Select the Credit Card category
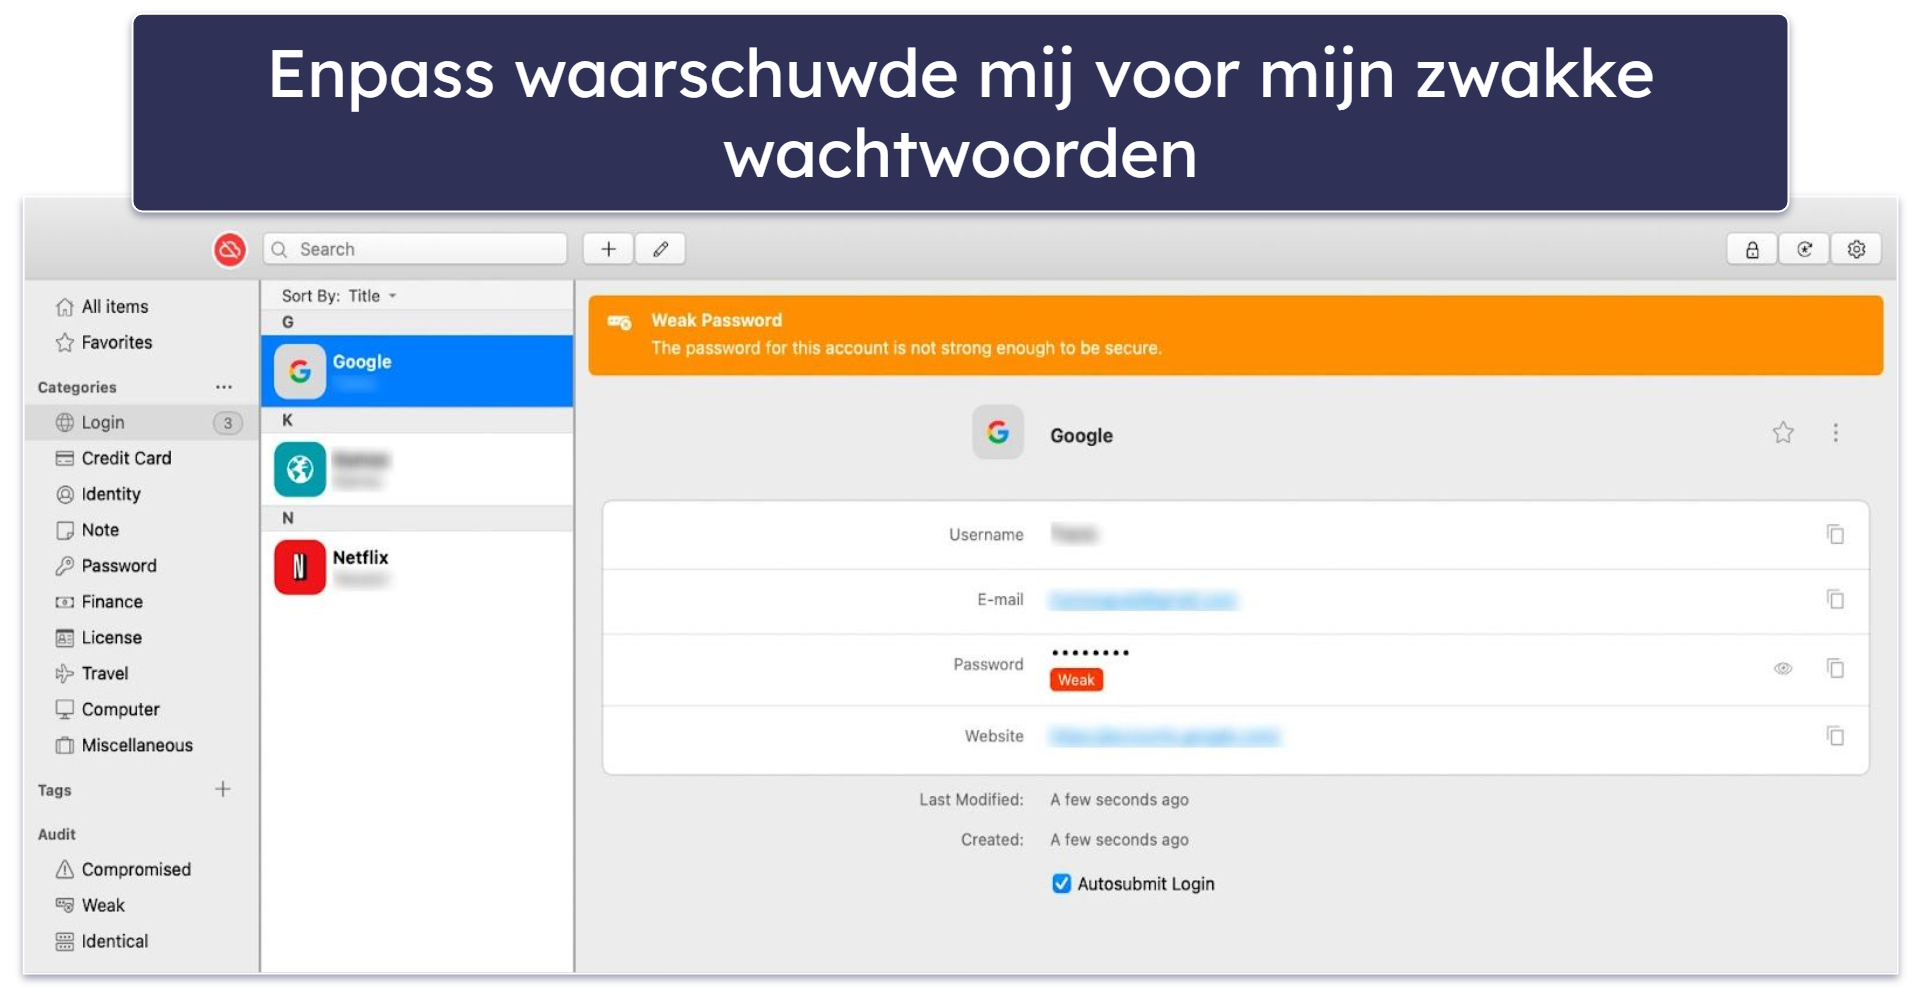This screenshot has height=989, width=1919. pos(113,458)
